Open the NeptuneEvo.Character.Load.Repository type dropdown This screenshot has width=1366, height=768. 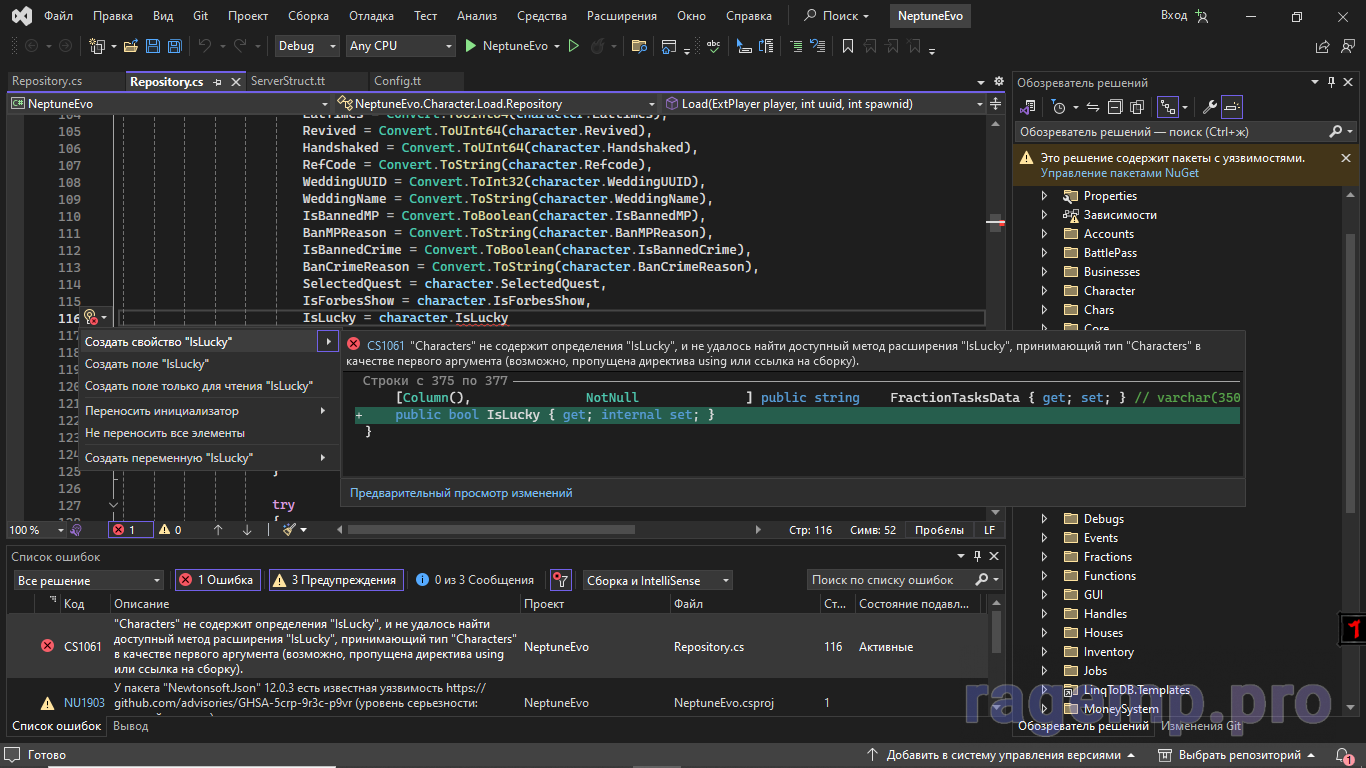coord(497,104)
